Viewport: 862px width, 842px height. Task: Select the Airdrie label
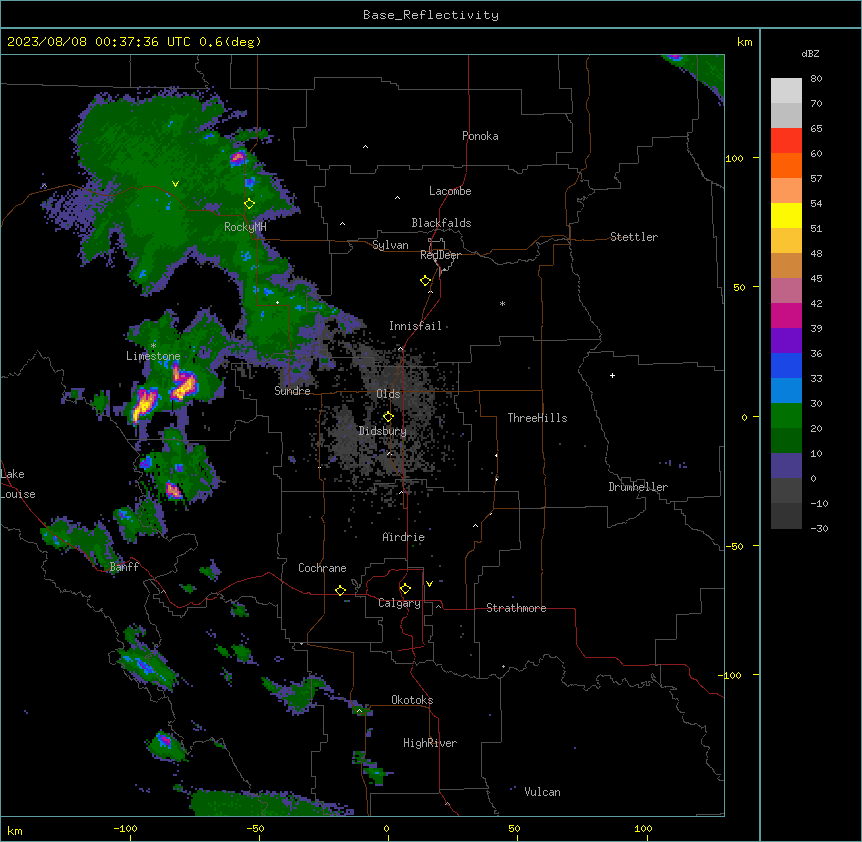coord(404,537)
